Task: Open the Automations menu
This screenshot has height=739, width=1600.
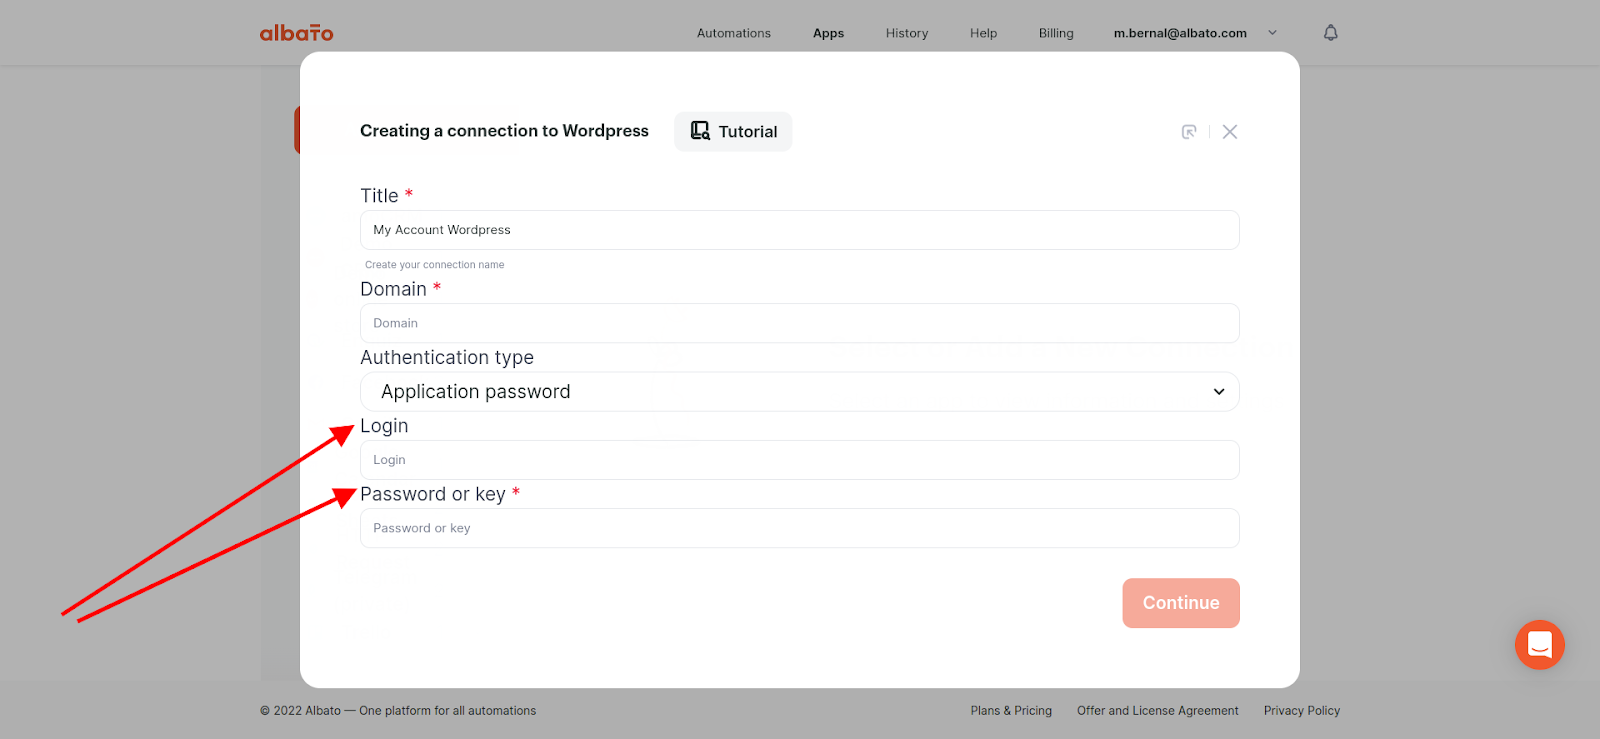Action: pos(733,33)
